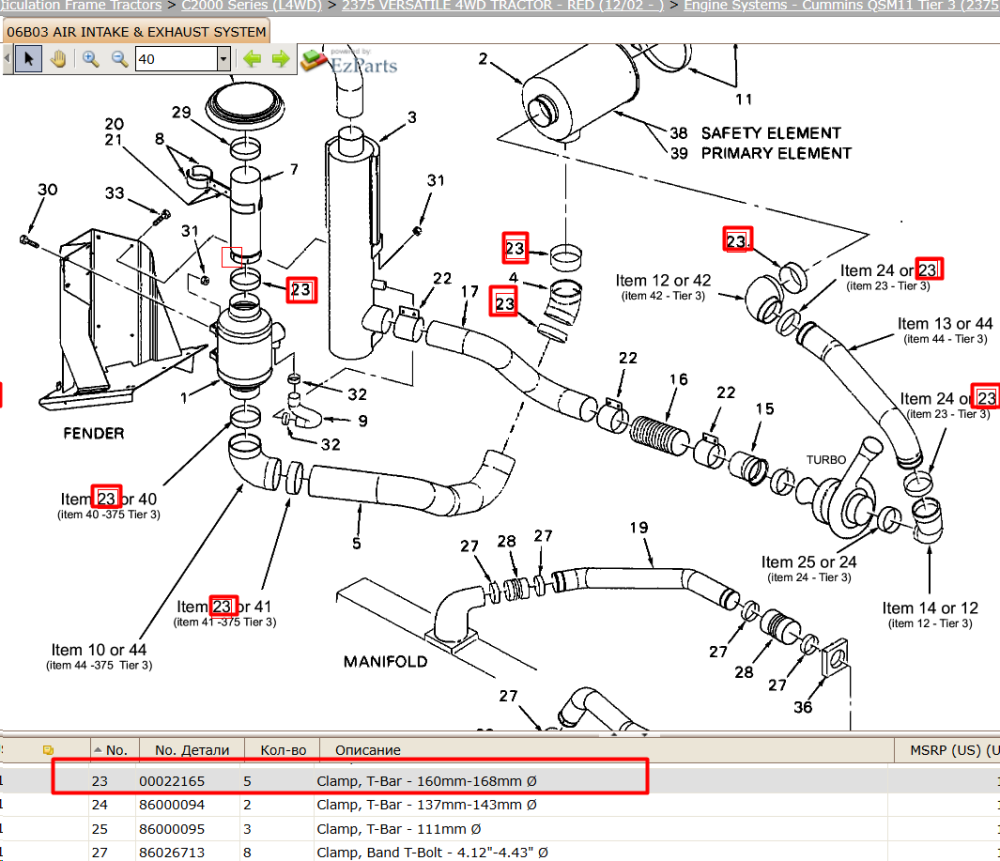The width and height of the screenshot is (1000, 861).
Task: Click callout 38 SAFETY ELEMENT
Action: pyautogui.click(x=679, y=133)
